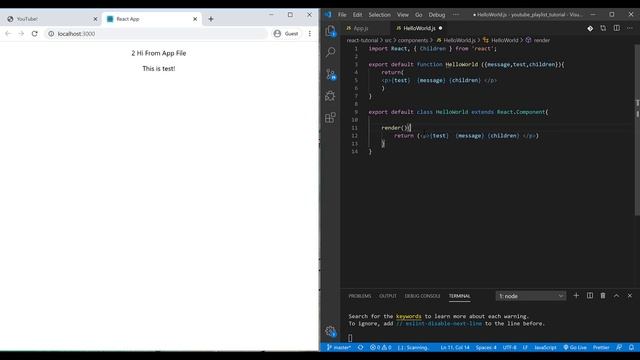This screenshot has height=360, width=640.
Task: Click the Open Changes icon in editor toolbar
Action: [603, 28]
